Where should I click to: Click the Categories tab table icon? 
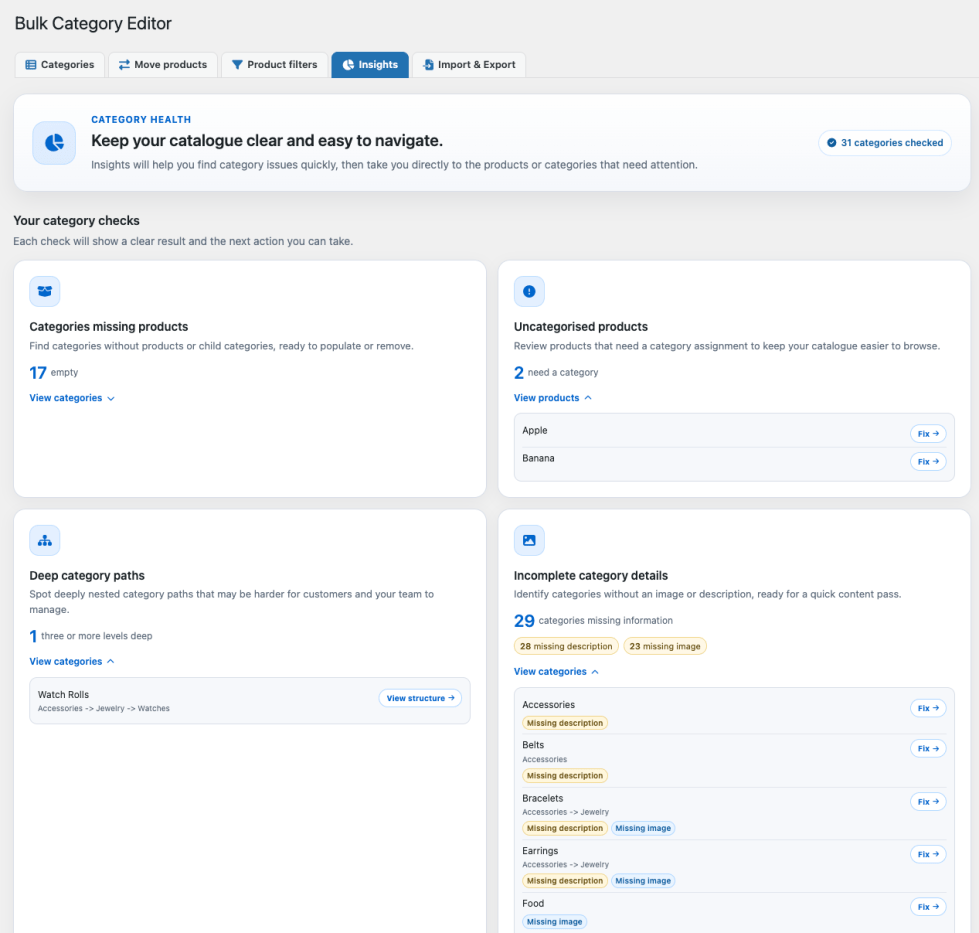31,64
